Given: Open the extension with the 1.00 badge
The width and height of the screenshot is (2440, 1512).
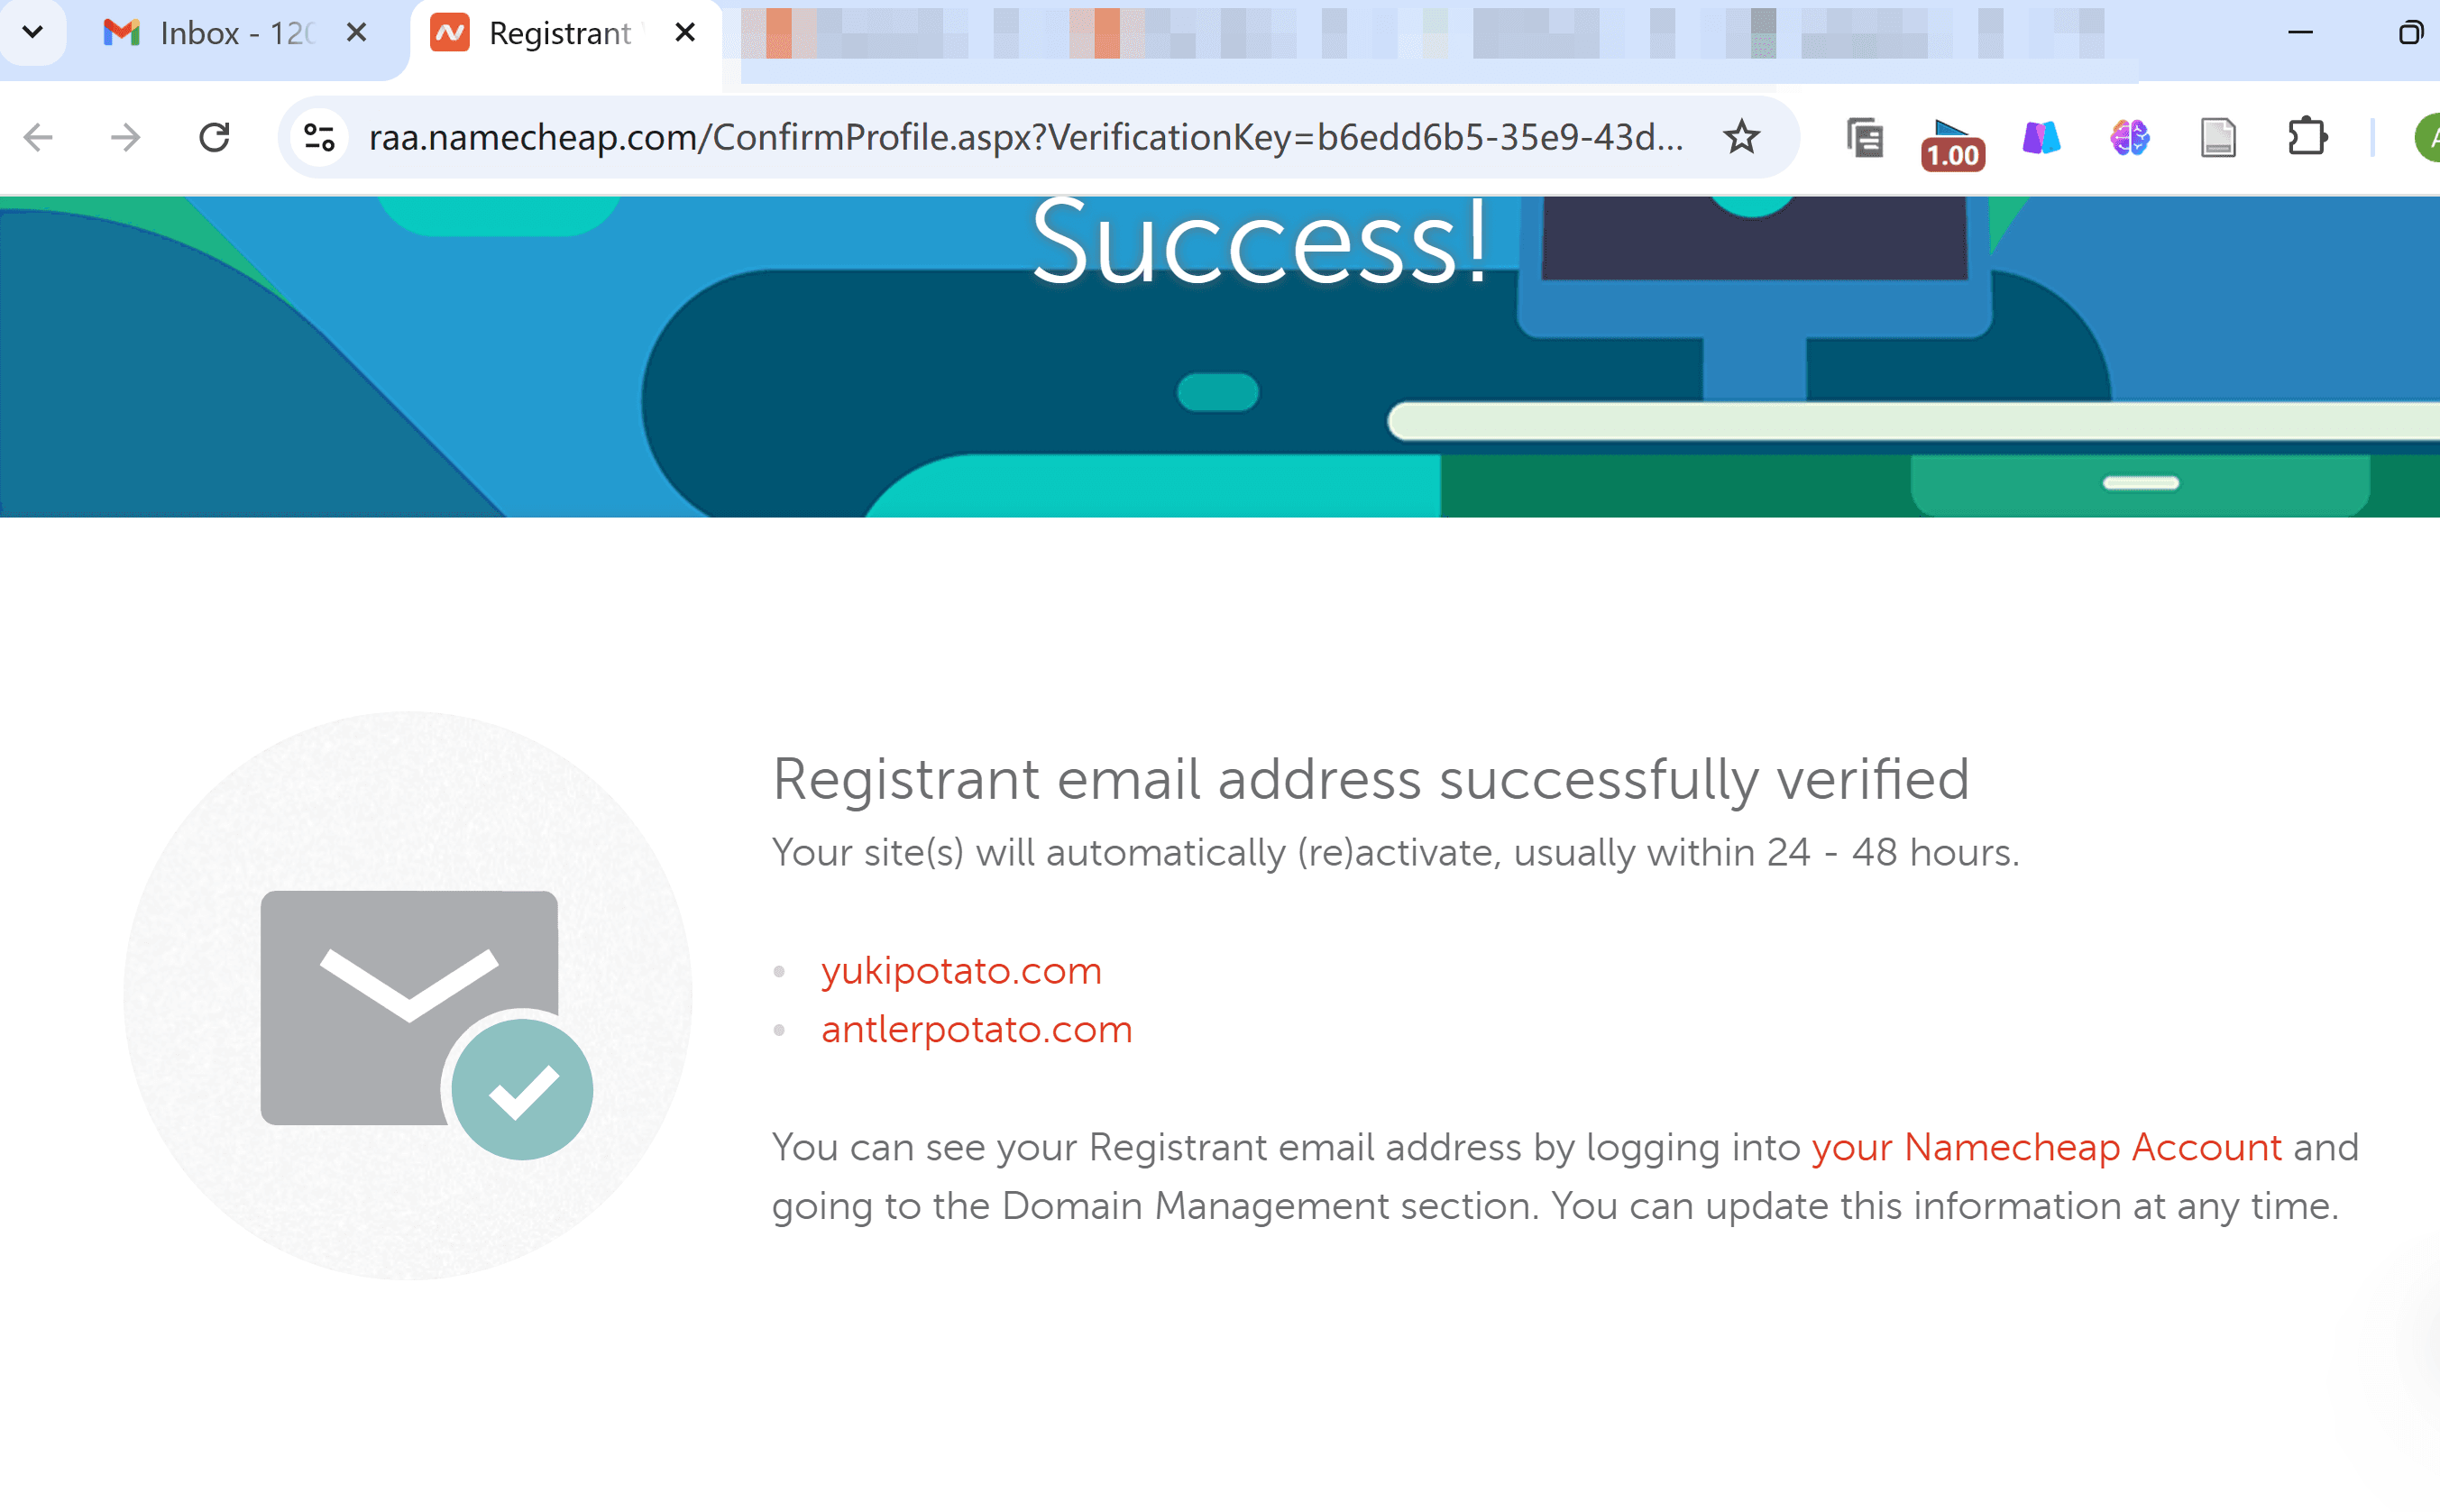Looking at the screenshot, I should point(1952,143).
